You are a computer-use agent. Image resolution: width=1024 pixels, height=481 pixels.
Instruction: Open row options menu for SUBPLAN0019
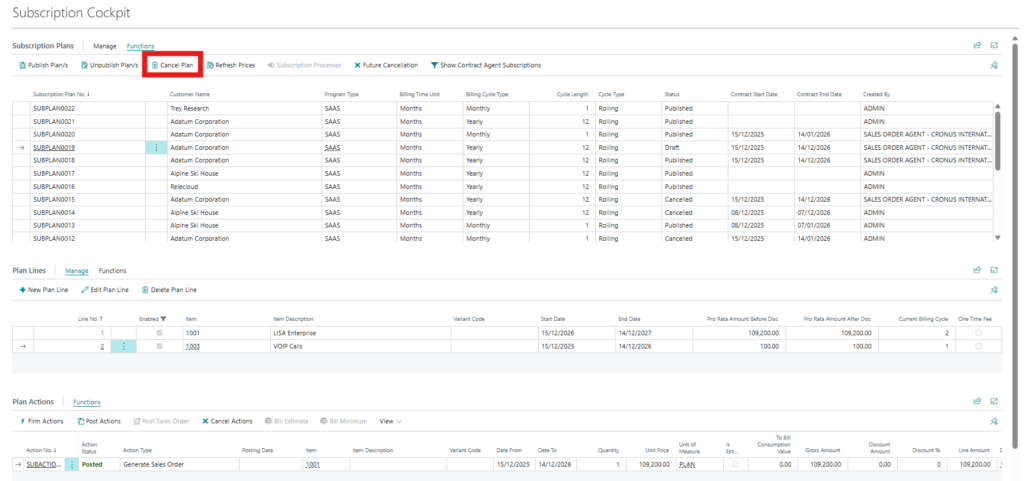[155, 147]
